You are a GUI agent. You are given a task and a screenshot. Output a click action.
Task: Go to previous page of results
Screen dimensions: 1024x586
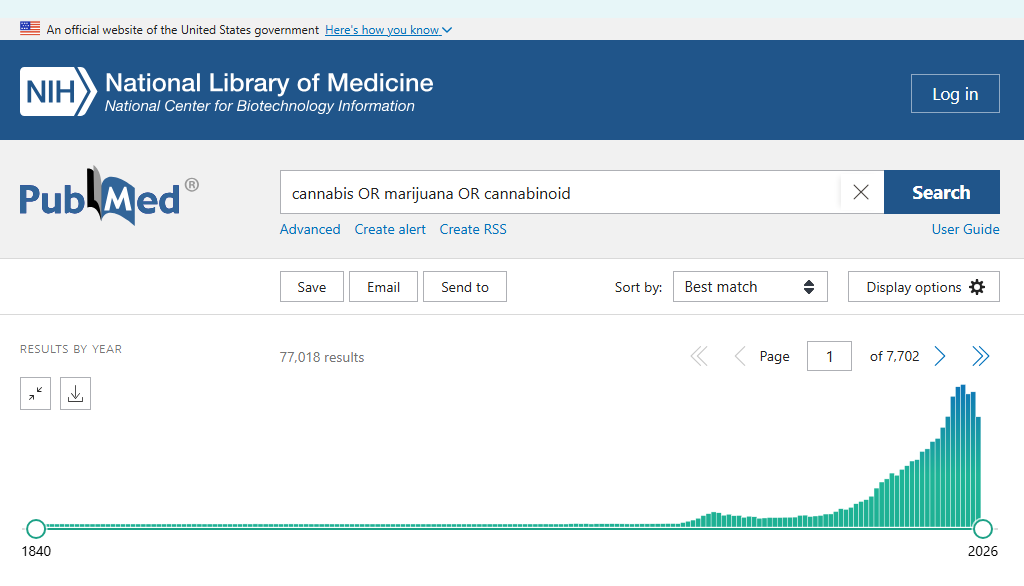(740, 356)
